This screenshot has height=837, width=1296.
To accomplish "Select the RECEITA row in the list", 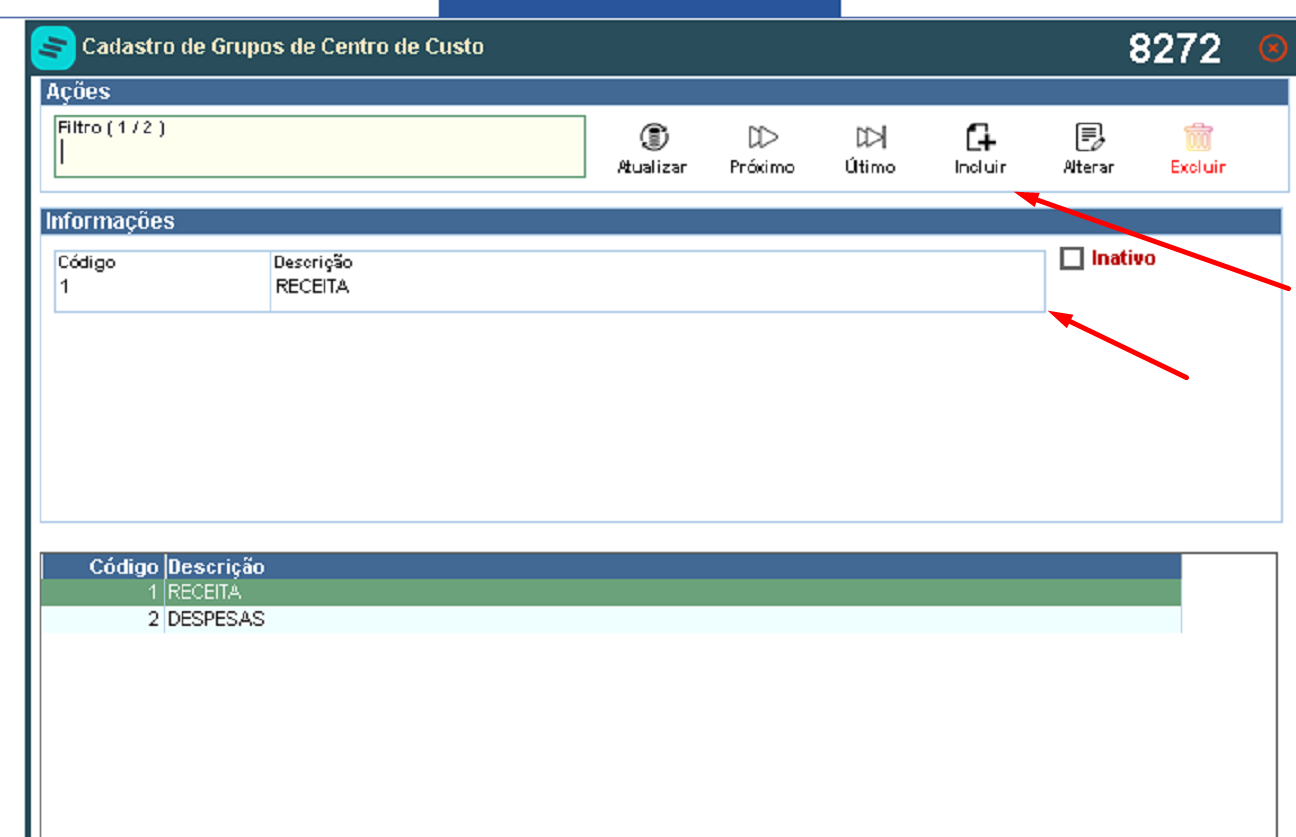I will 611,592.
